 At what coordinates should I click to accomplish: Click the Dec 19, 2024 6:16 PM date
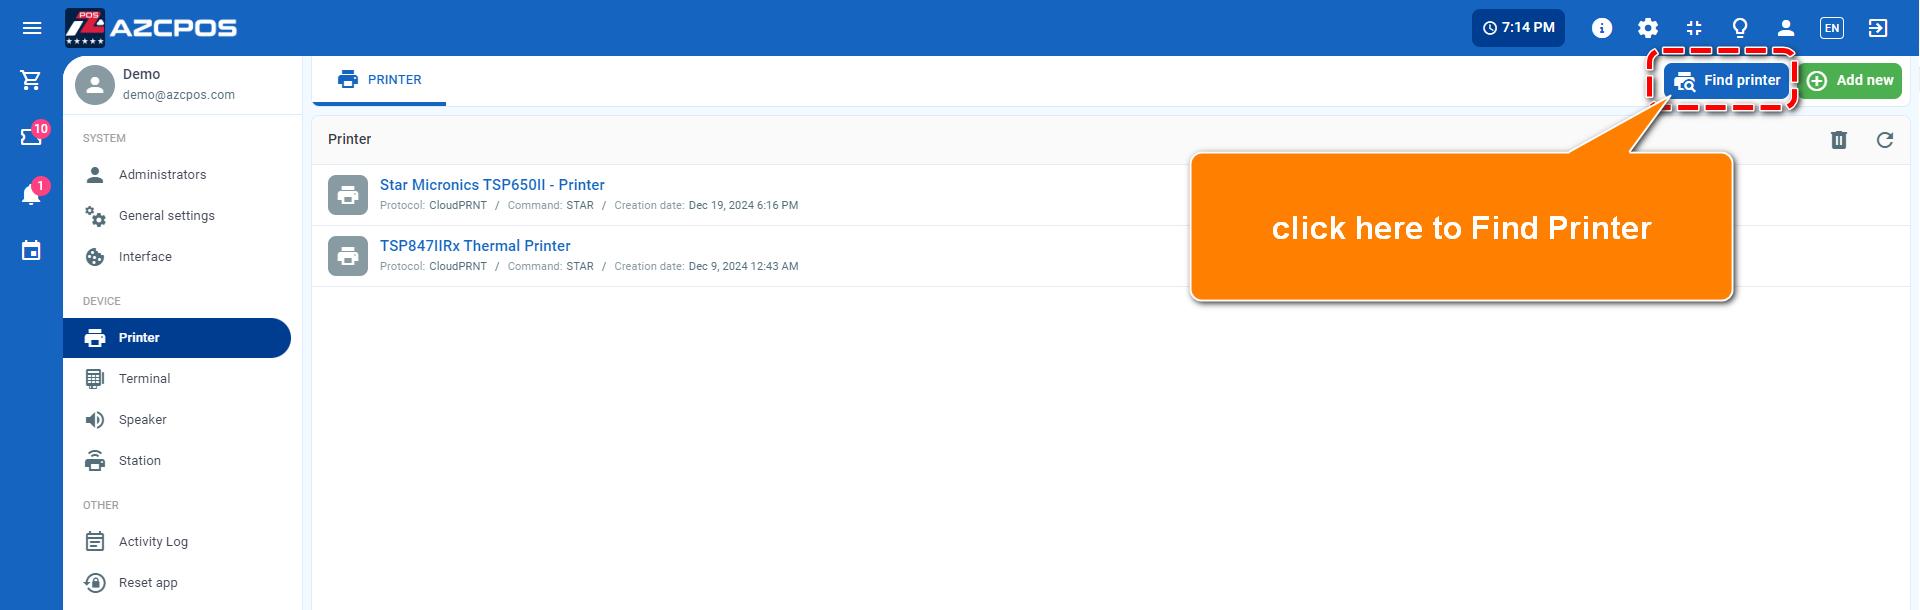pos(743,206)
